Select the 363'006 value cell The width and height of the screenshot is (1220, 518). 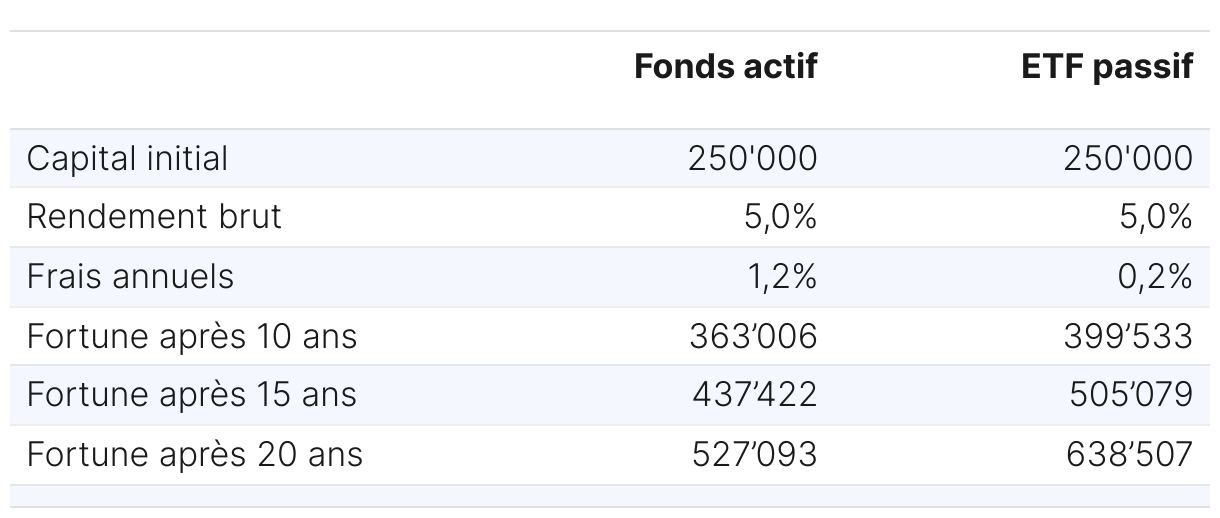coord(753,336)
